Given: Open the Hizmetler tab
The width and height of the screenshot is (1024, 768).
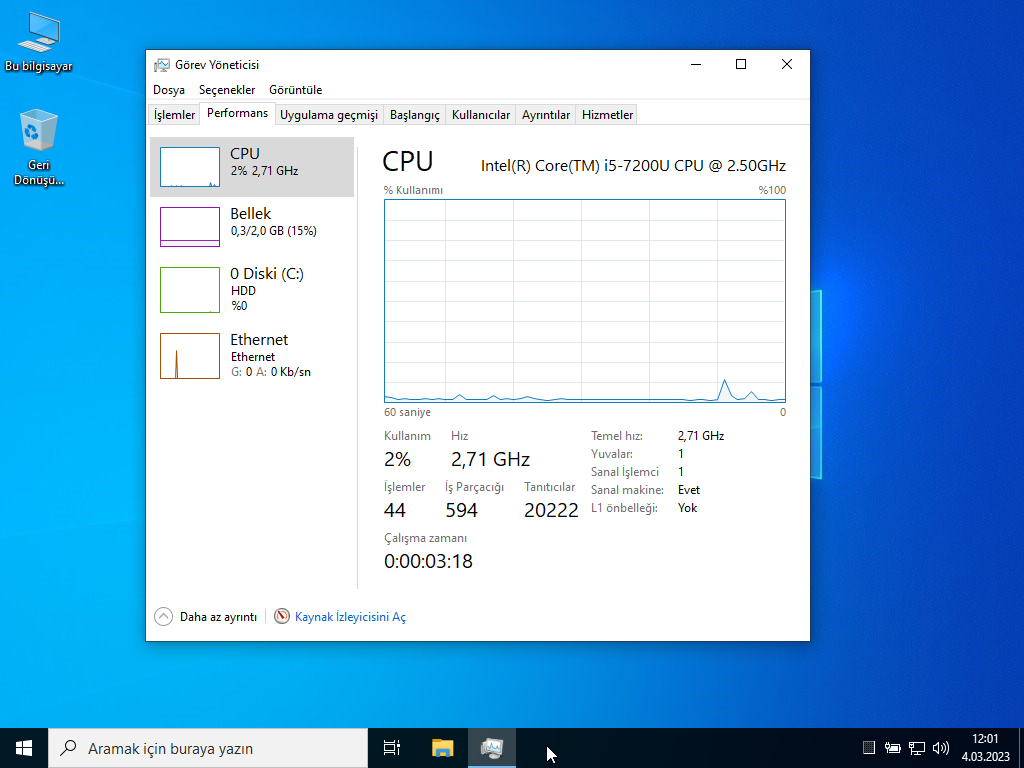Looking at the screenshot, I should [607, 115].
